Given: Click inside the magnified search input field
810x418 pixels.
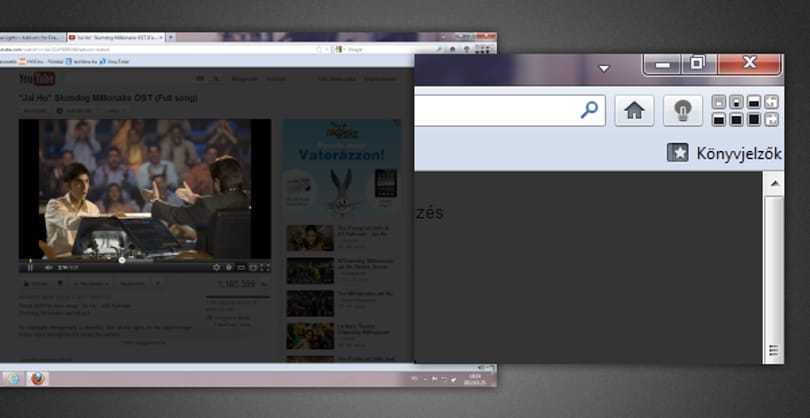Looking at the screenshot, I should [509, 110].
